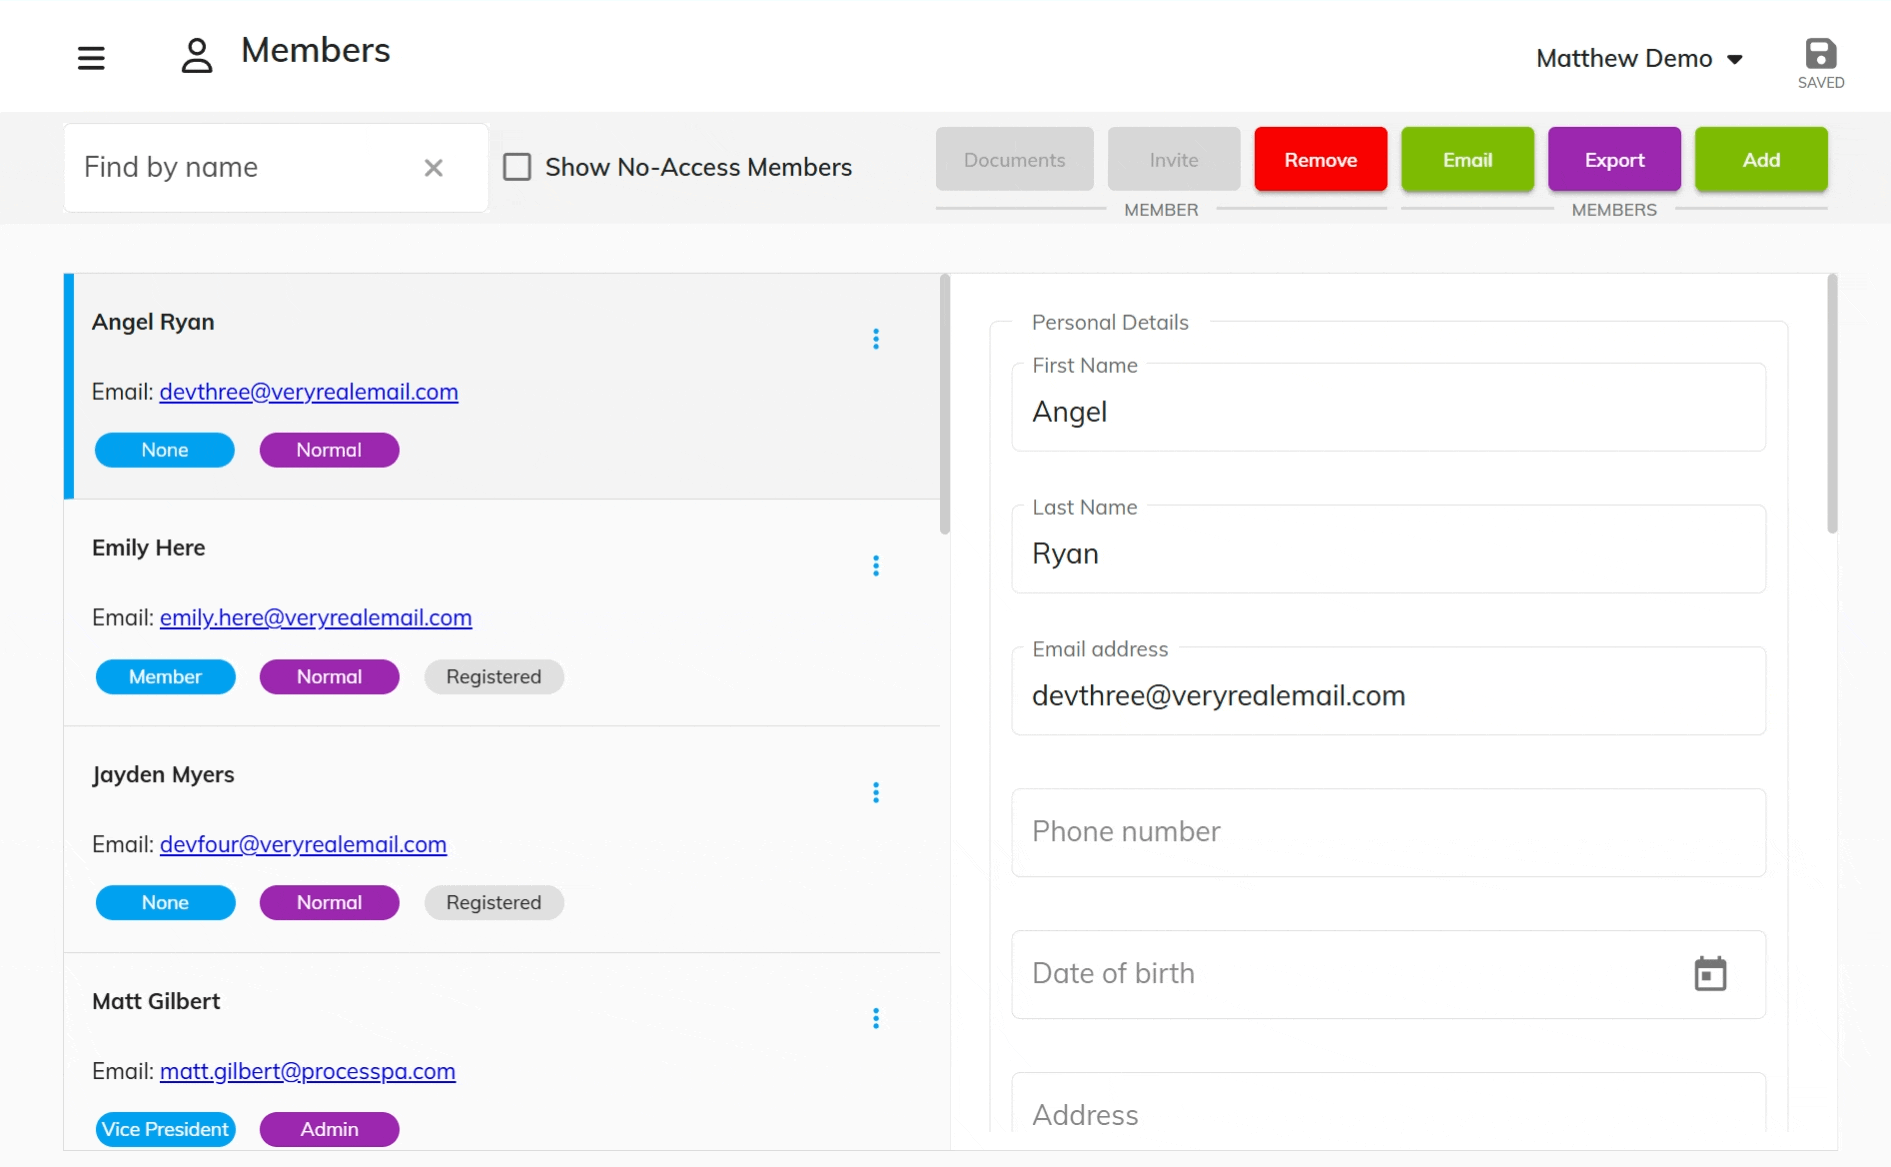
Task: Click into the Phone number field
Action: point(1387,832)
